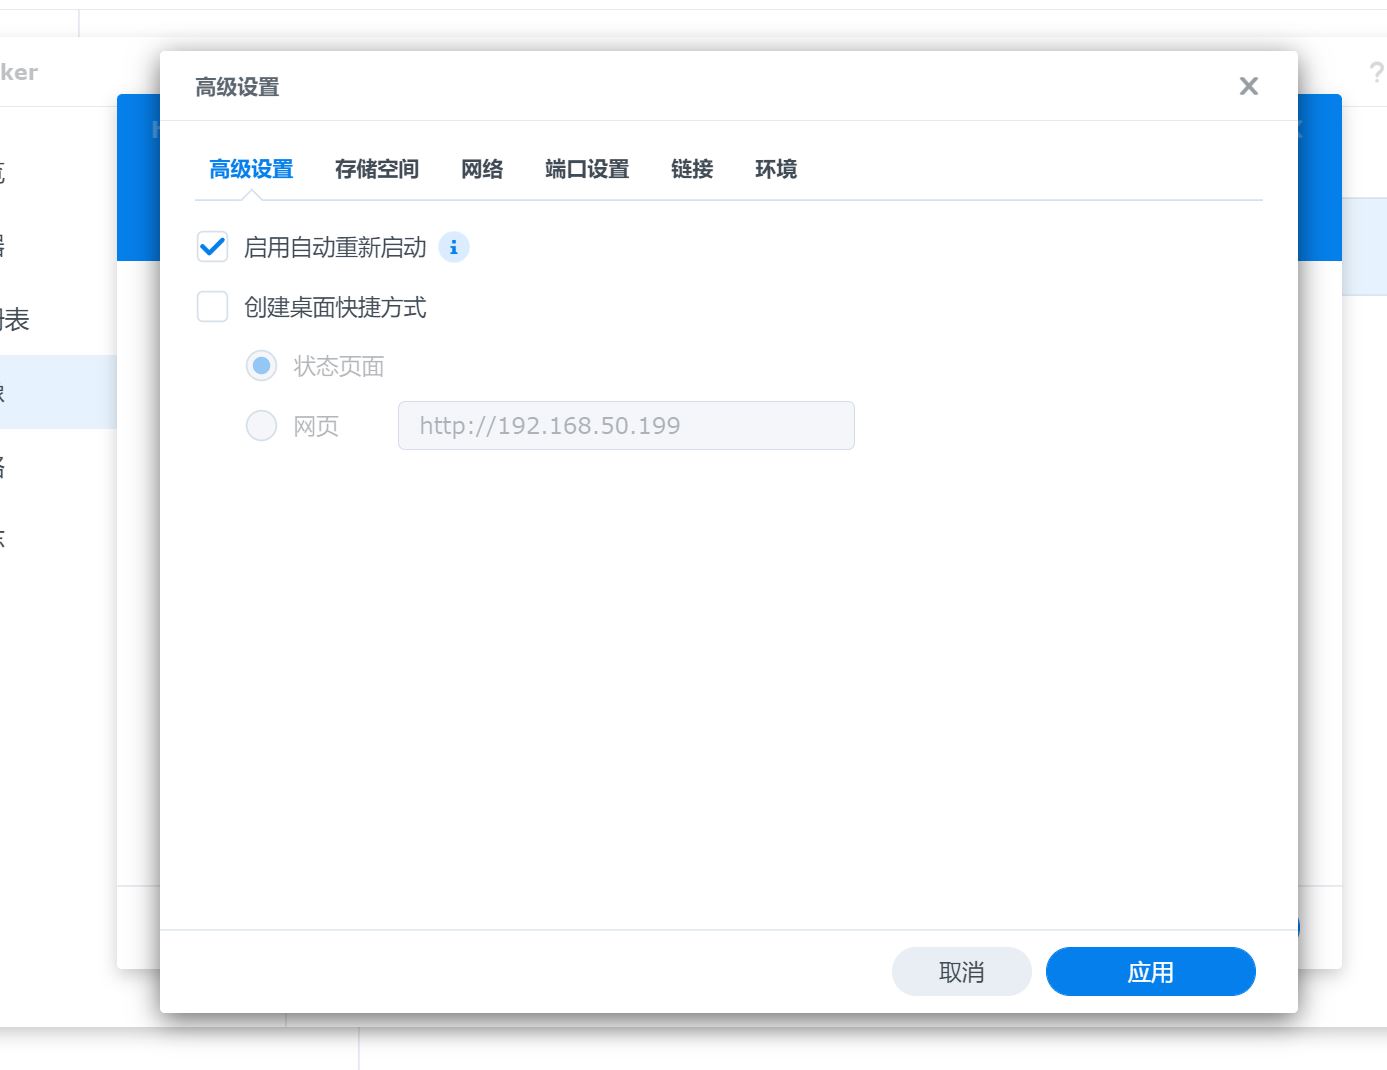Open the 存储空间 tab
1387x1070 pixels.
(377, 169)
